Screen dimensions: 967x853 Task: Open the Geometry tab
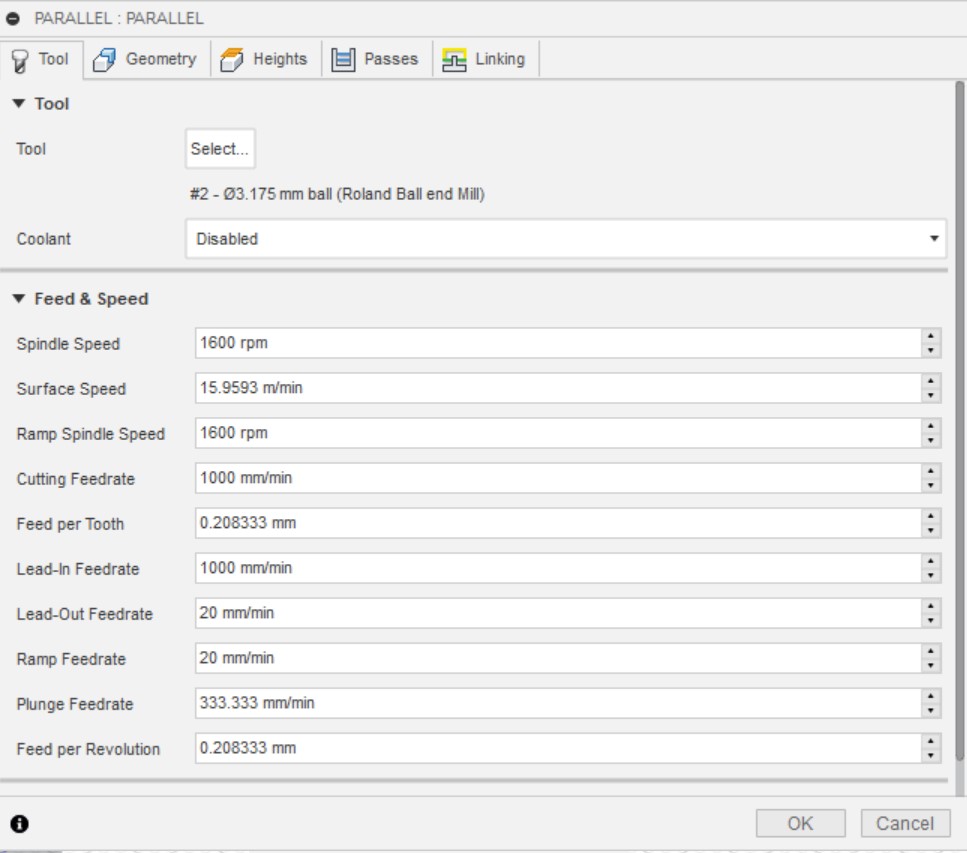[x=146, y=59]
